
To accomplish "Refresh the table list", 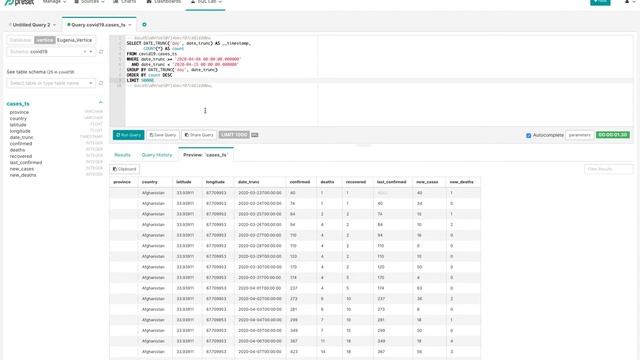I will click(101, 83).
